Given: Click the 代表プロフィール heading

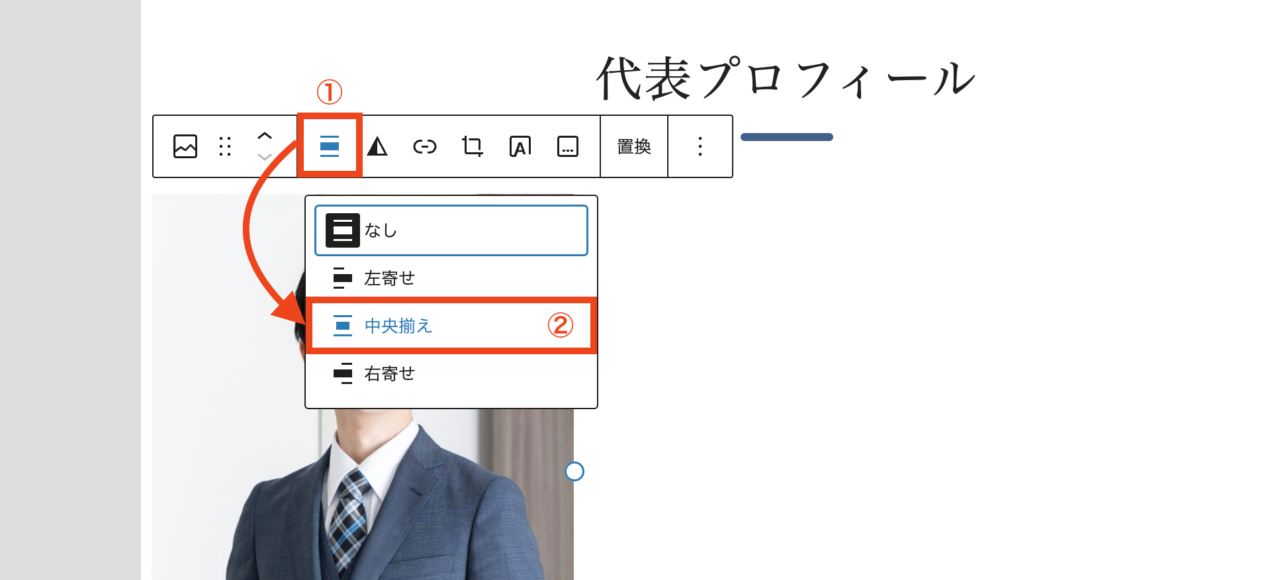Looking at the screenshot, I should pyautogui.click(x=786, y=78).
